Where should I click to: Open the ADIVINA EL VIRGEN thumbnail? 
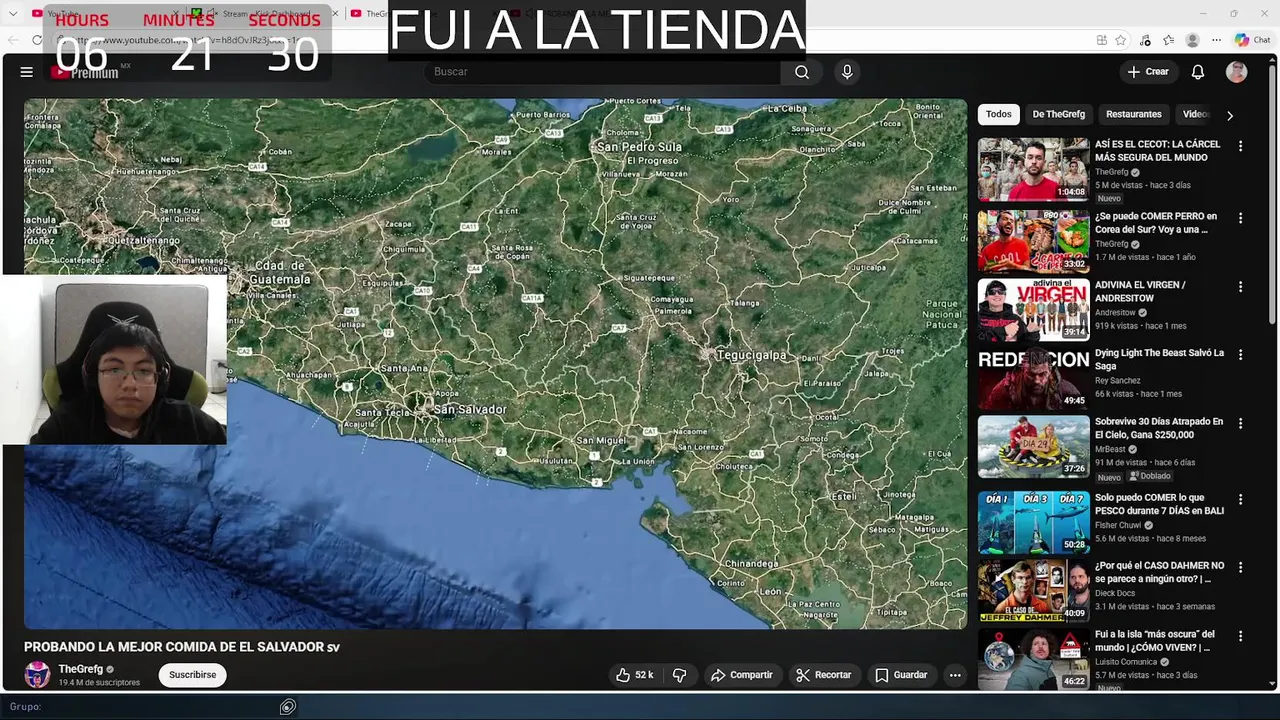coord(1033,309)
